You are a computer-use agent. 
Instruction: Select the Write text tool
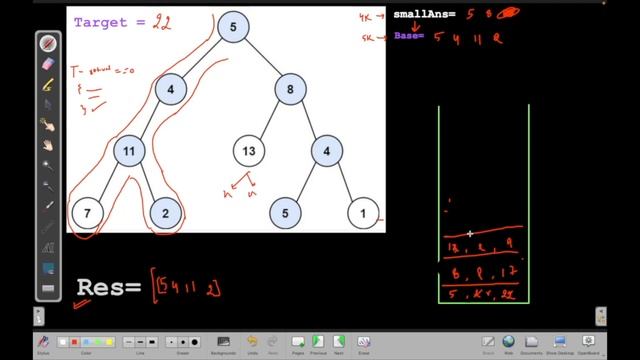tap(48, 247)
